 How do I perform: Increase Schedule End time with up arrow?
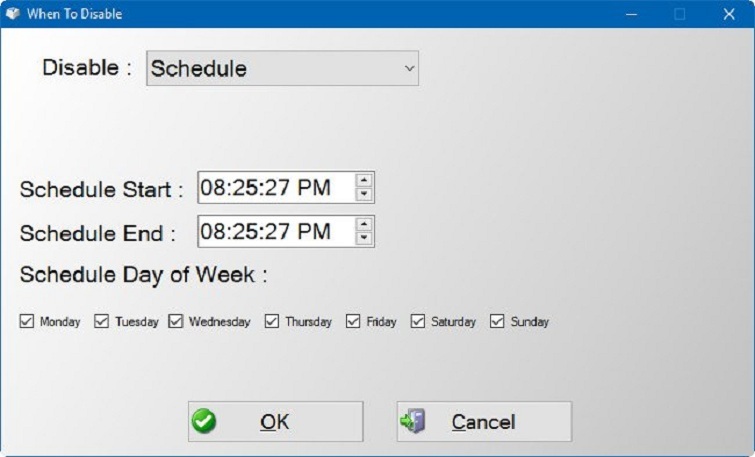365,225
